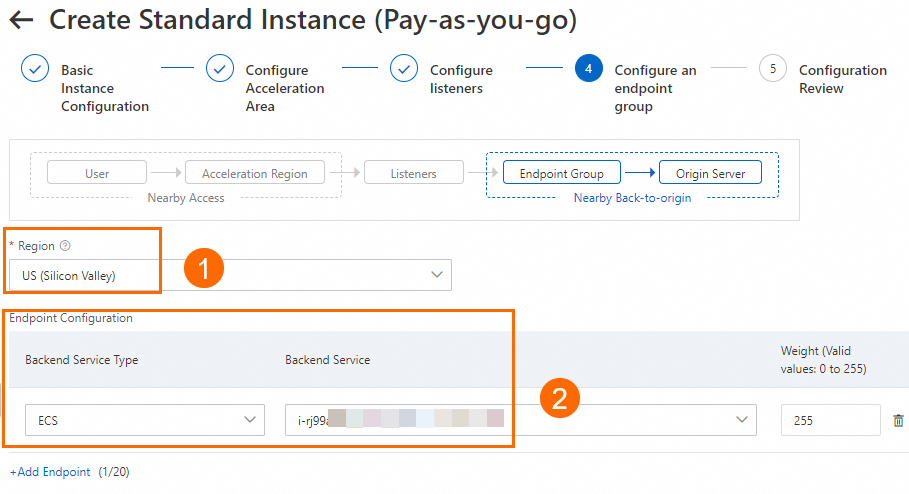Click the Endpoint Group diagram box
The image size is (909, 494).
[x=562, y=173]
